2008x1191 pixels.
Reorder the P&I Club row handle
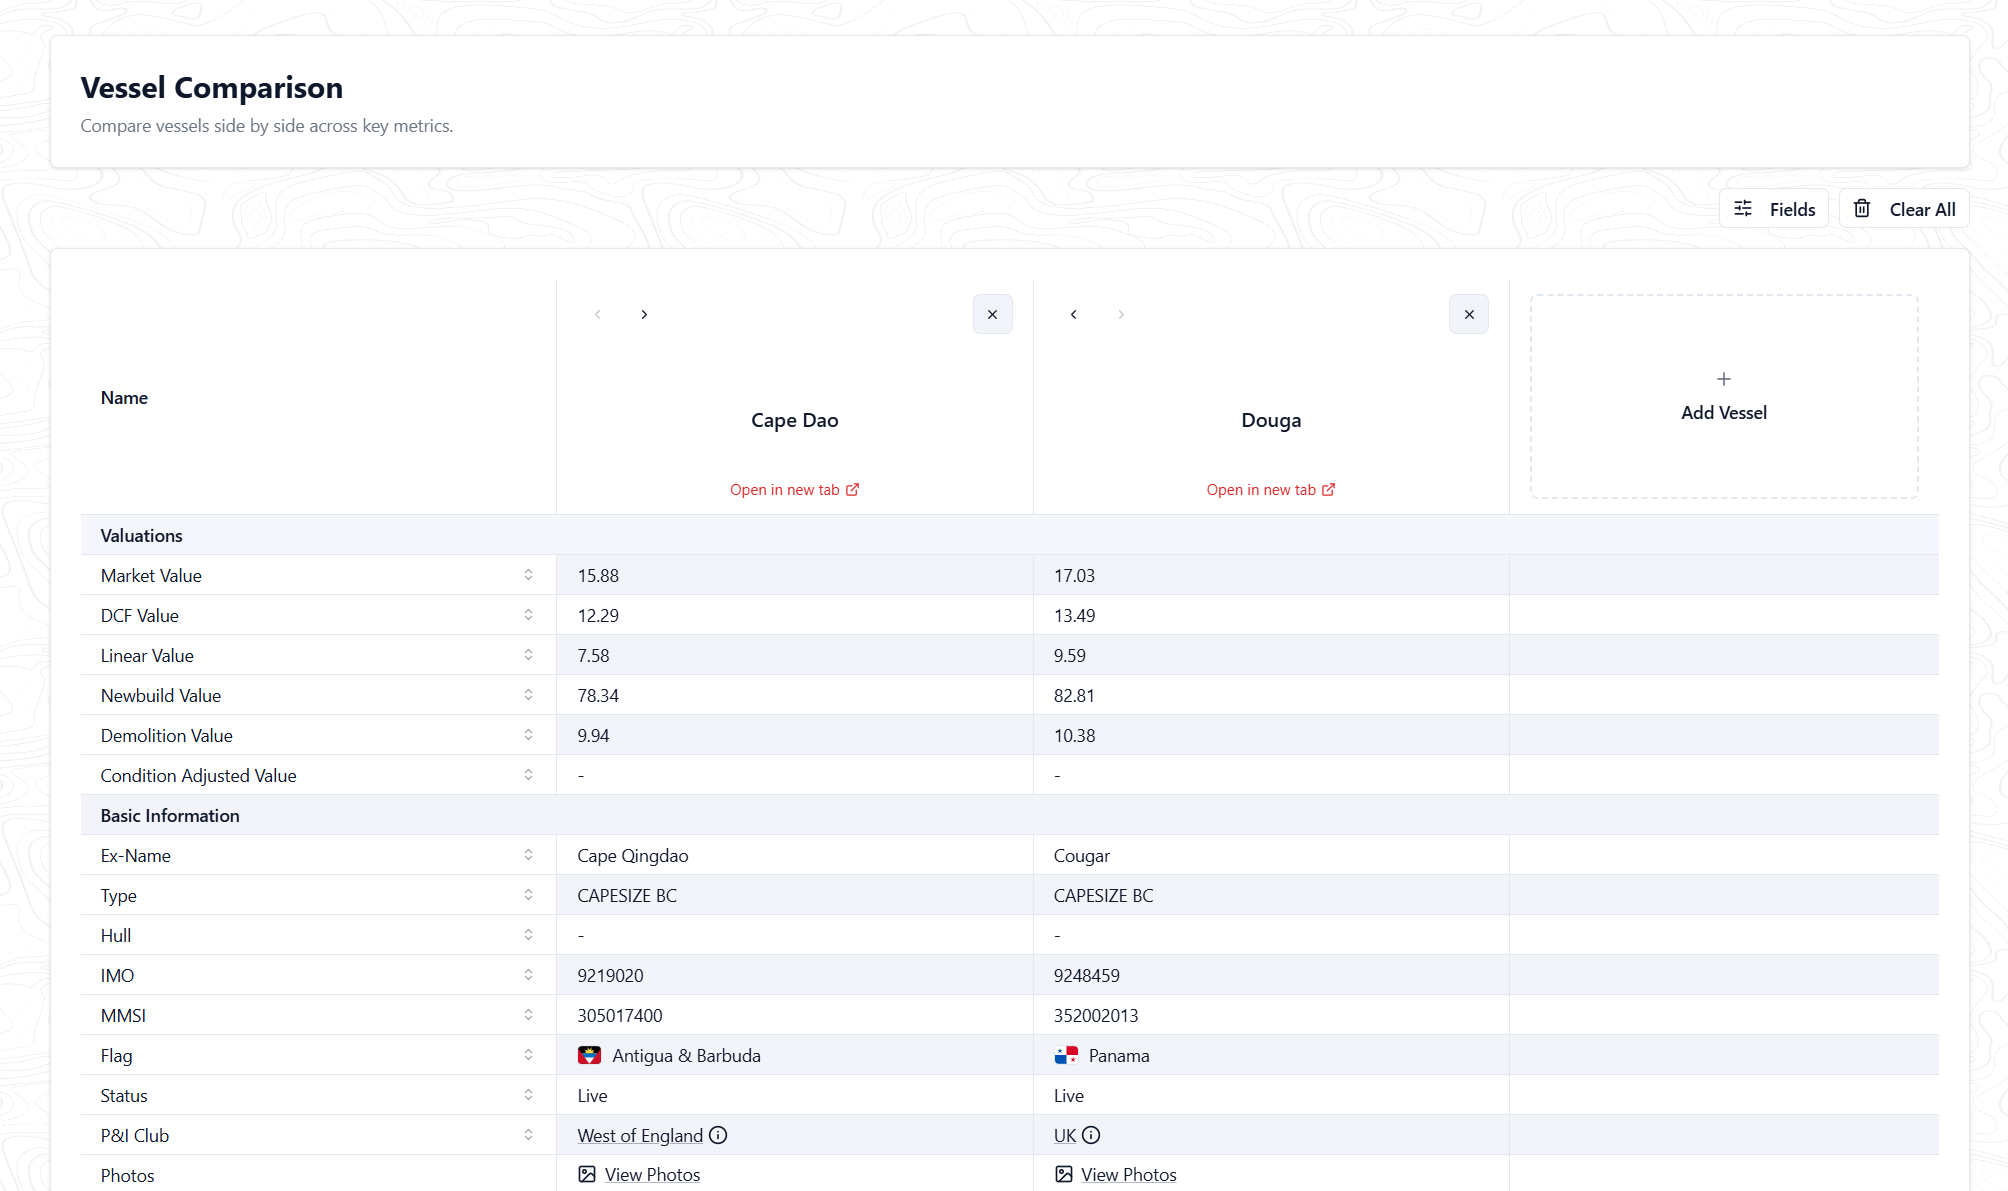[528, 1135]
